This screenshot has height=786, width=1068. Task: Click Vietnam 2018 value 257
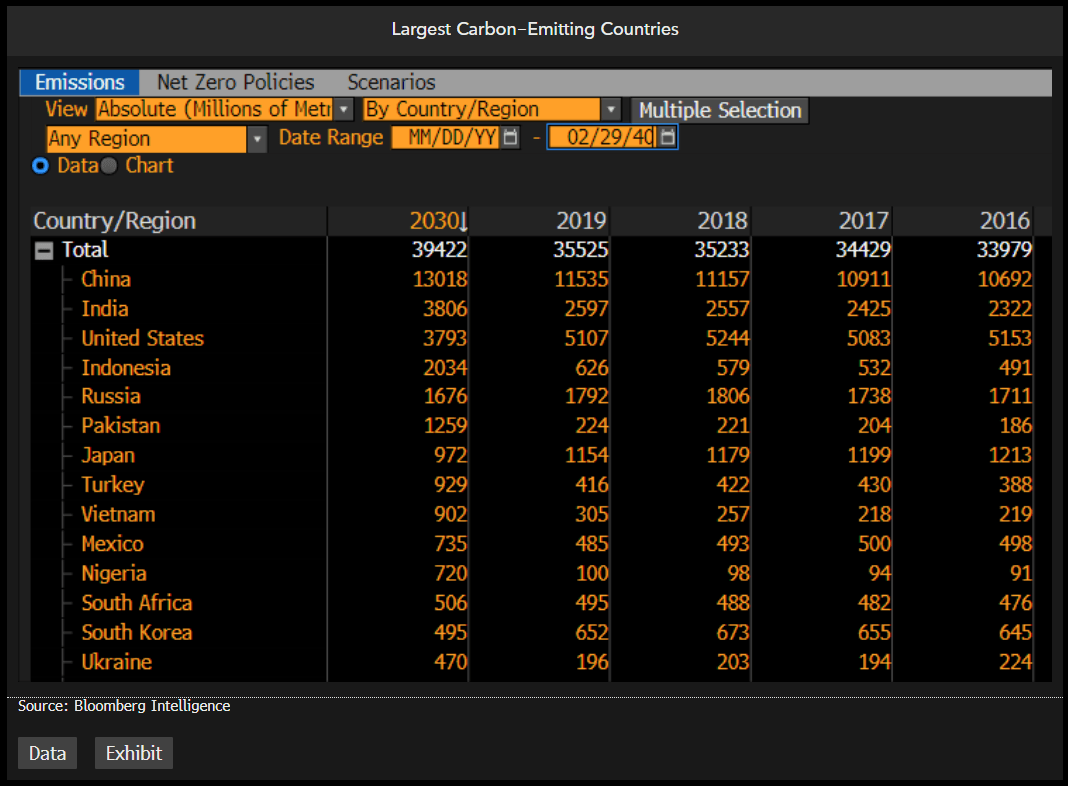click(733, 514)
